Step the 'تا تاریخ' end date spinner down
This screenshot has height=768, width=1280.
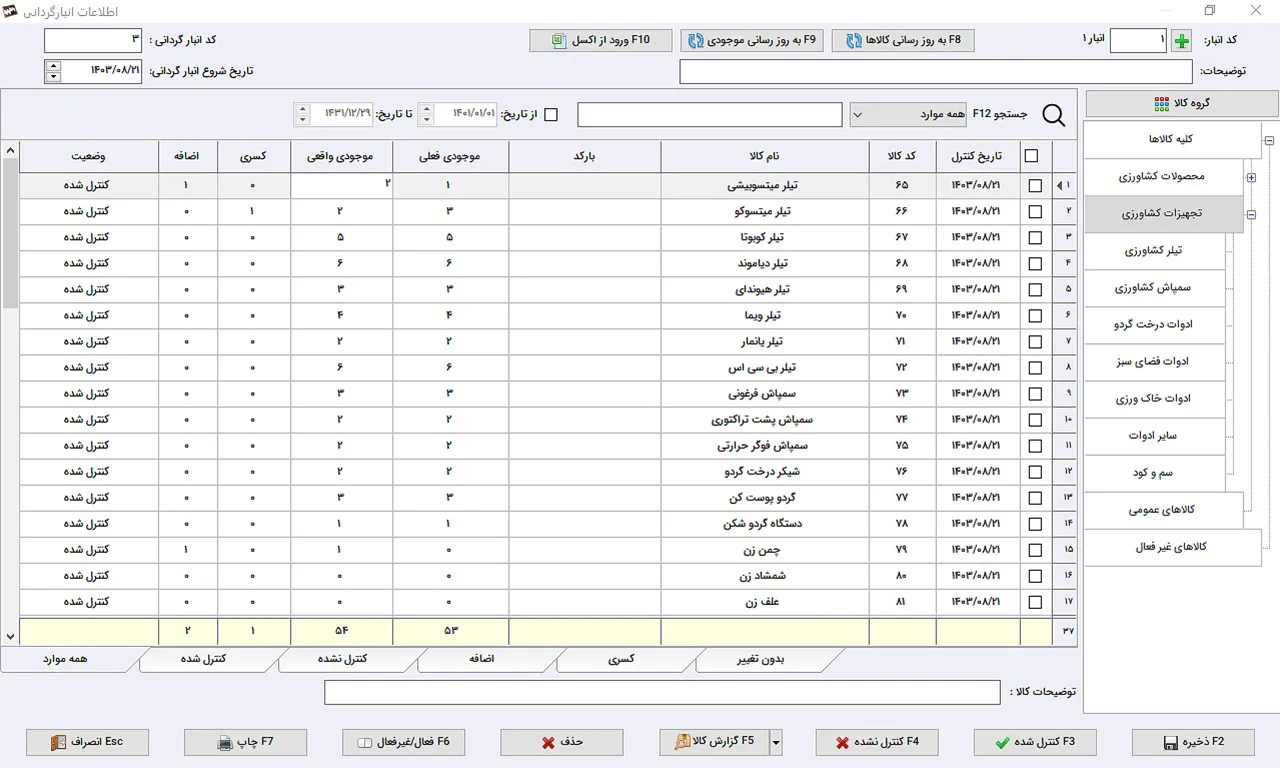point(302,120)
